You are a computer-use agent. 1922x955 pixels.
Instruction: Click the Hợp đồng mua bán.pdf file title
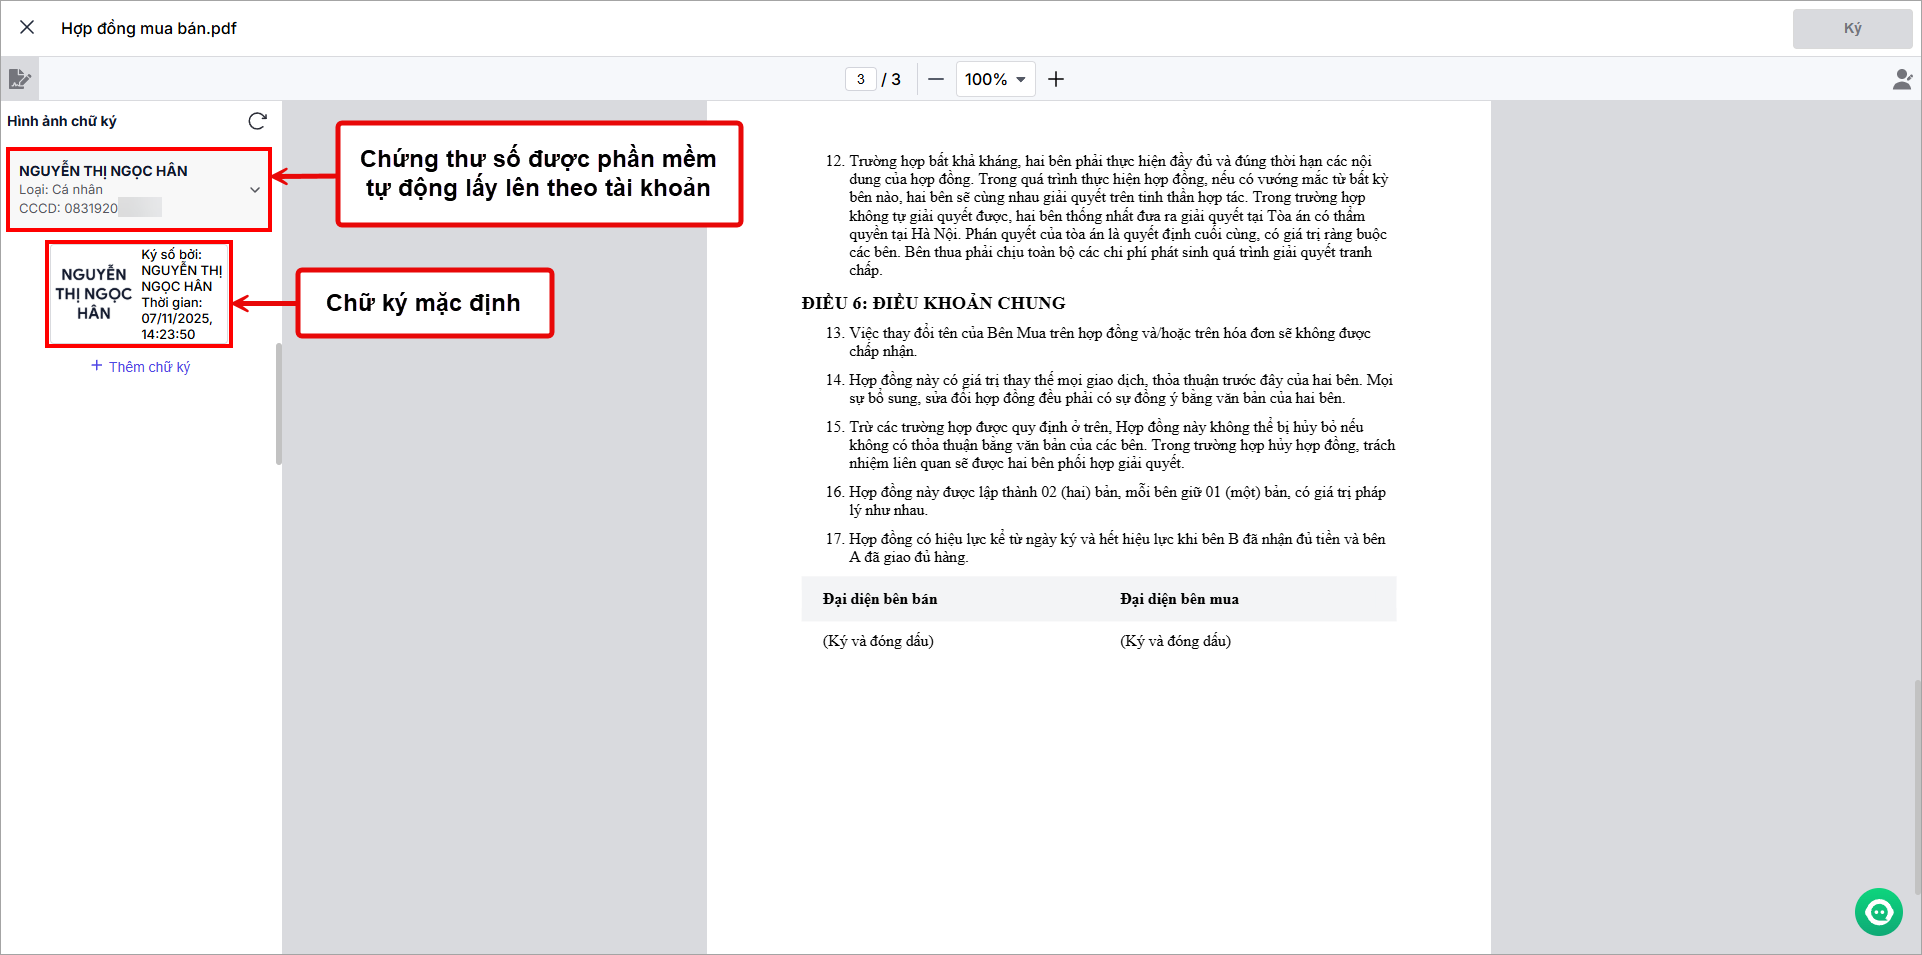149,28
